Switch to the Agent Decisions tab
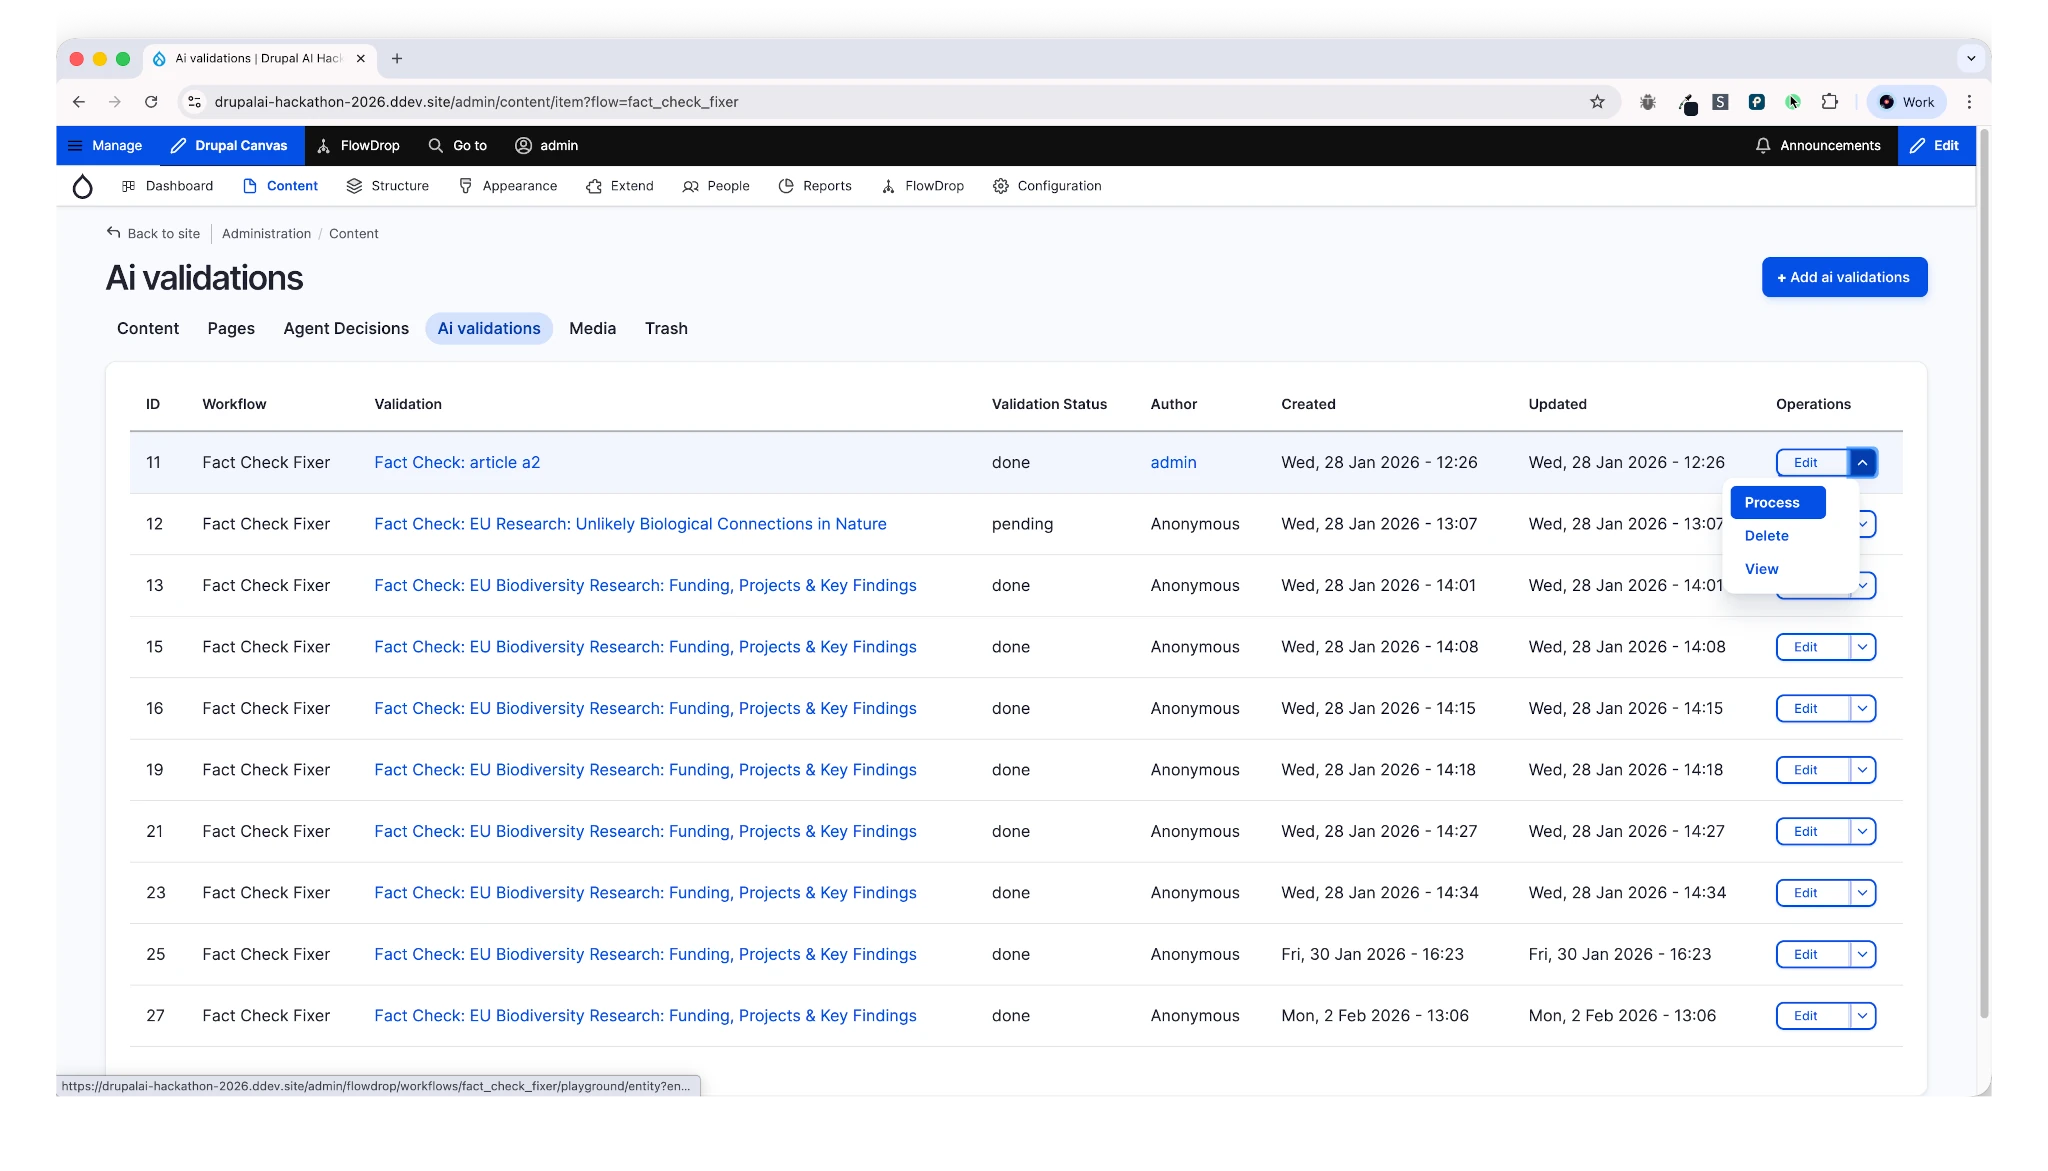The width and height of the screenshot is (2048, 1171). (x=345, y=328)
